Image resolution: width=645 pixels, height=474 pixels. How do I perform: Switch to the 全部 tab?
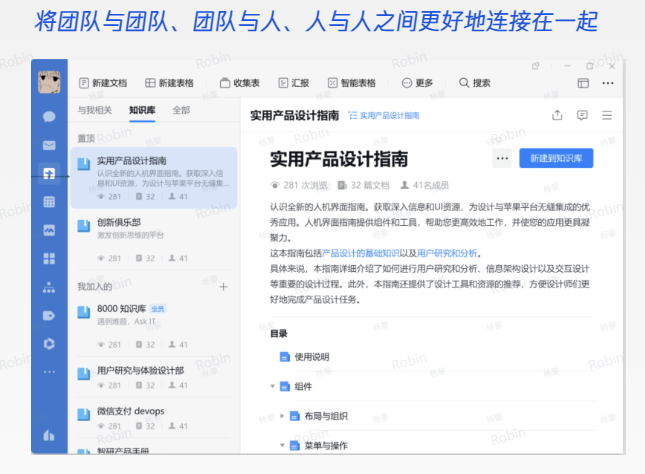pos(181,110)
